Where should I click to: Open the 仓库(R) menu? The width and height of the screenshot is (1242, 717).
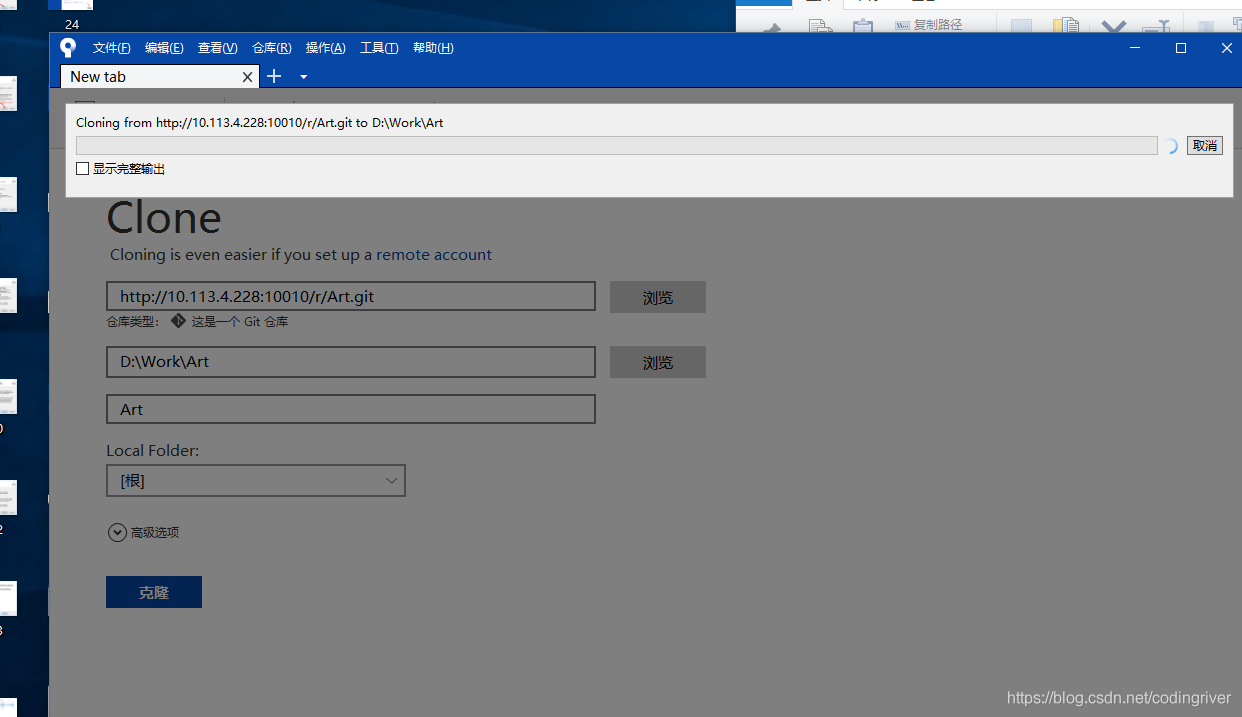[272, 48]
